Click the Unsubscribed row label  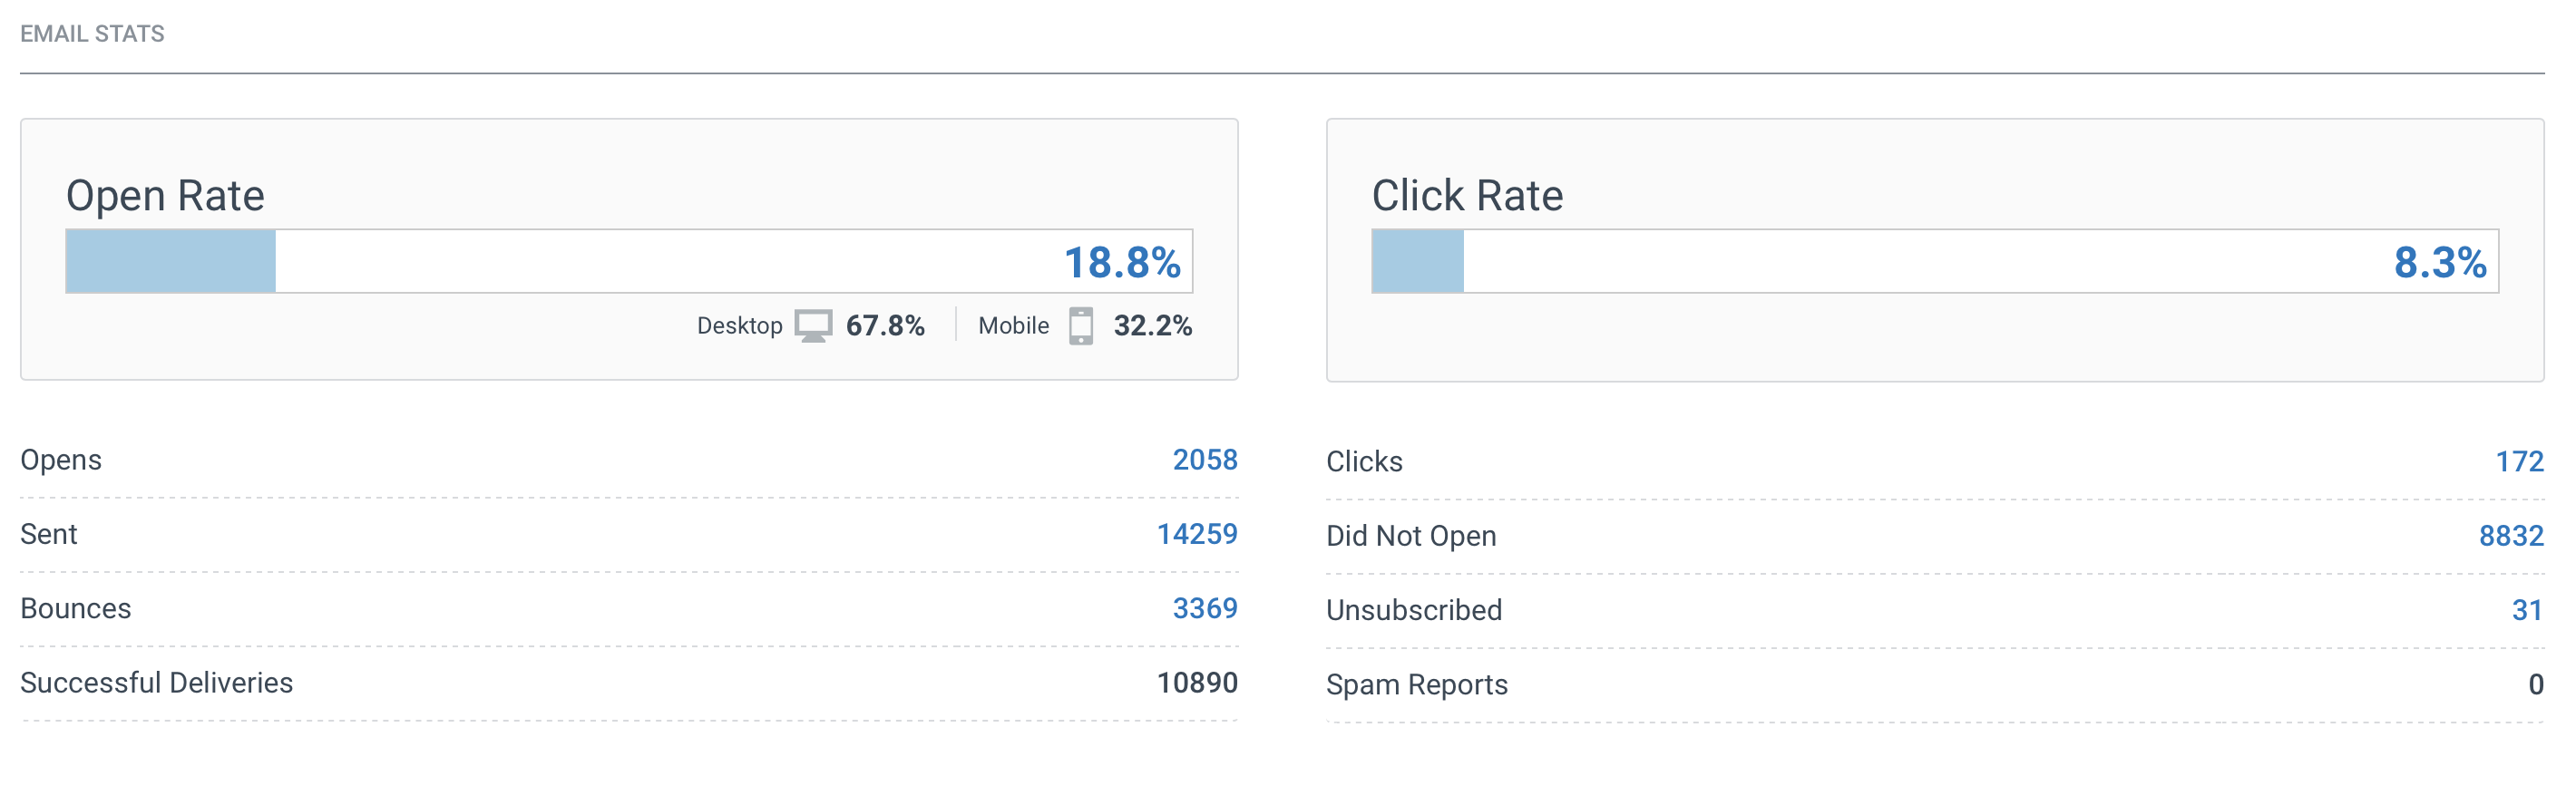[x=1413, y=610]
